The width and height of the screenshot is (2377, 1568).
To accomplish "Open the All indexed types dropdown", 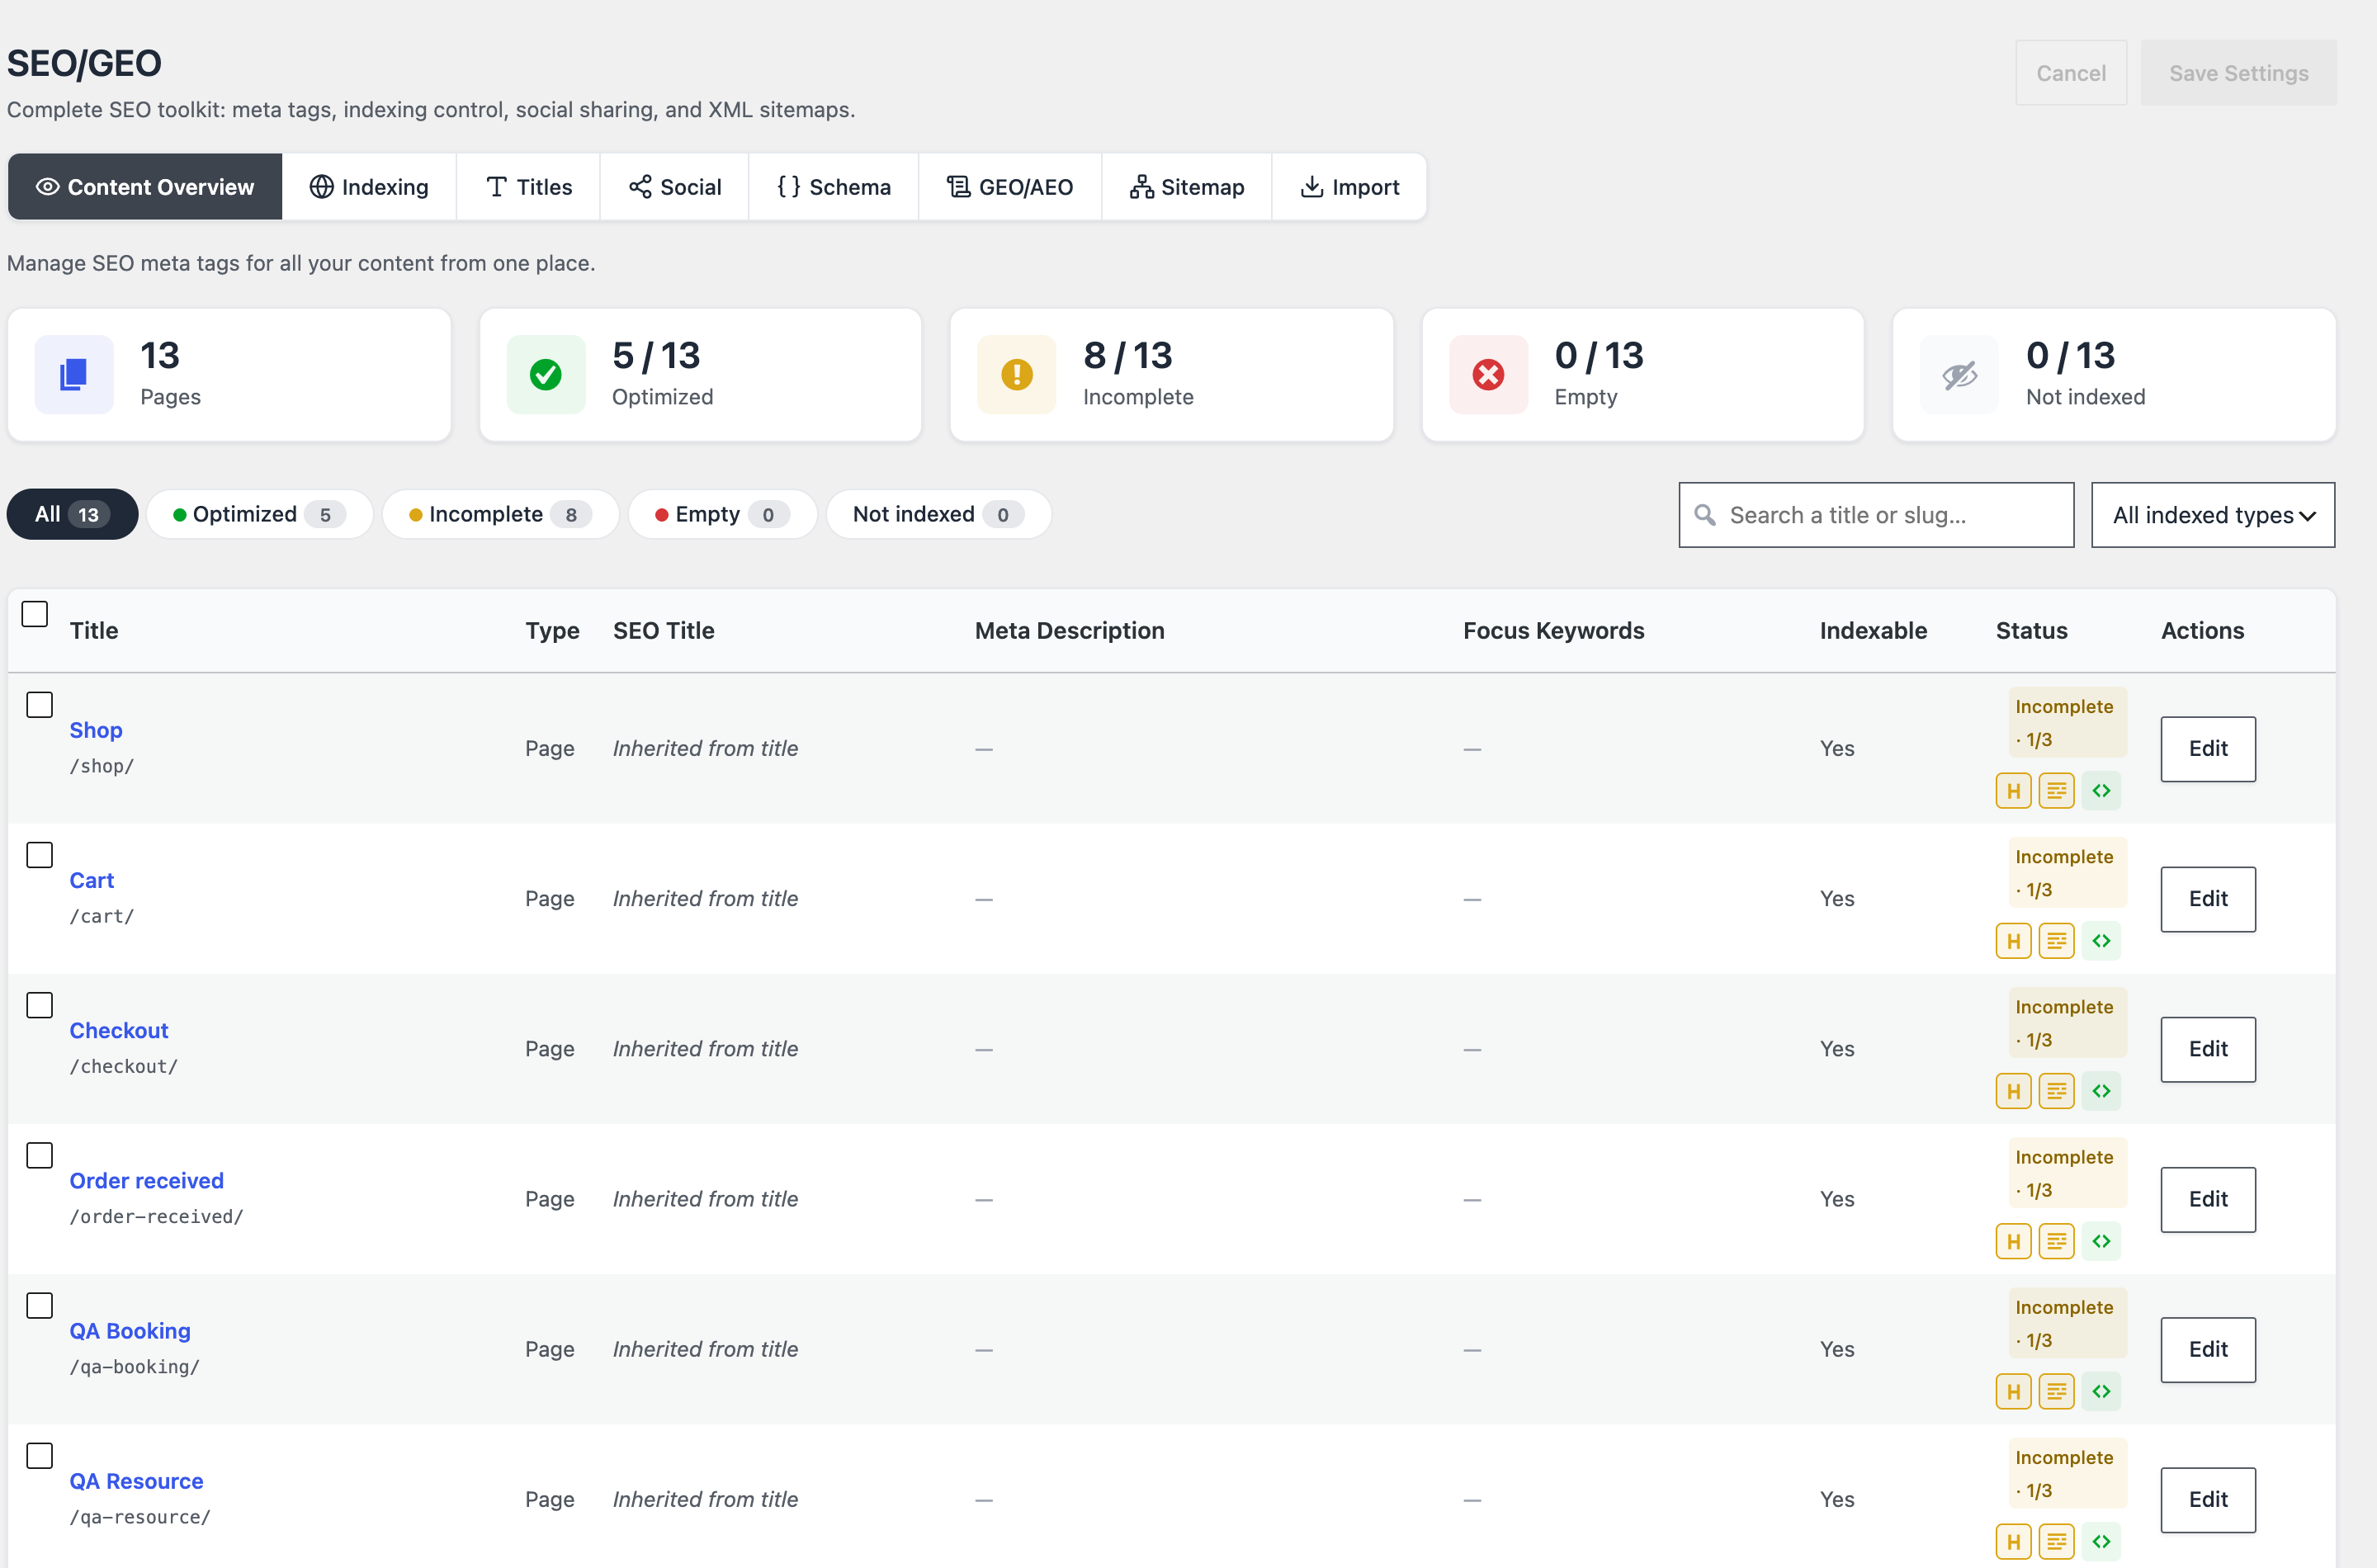I will pyautogui.click(x=2213, y=515).
